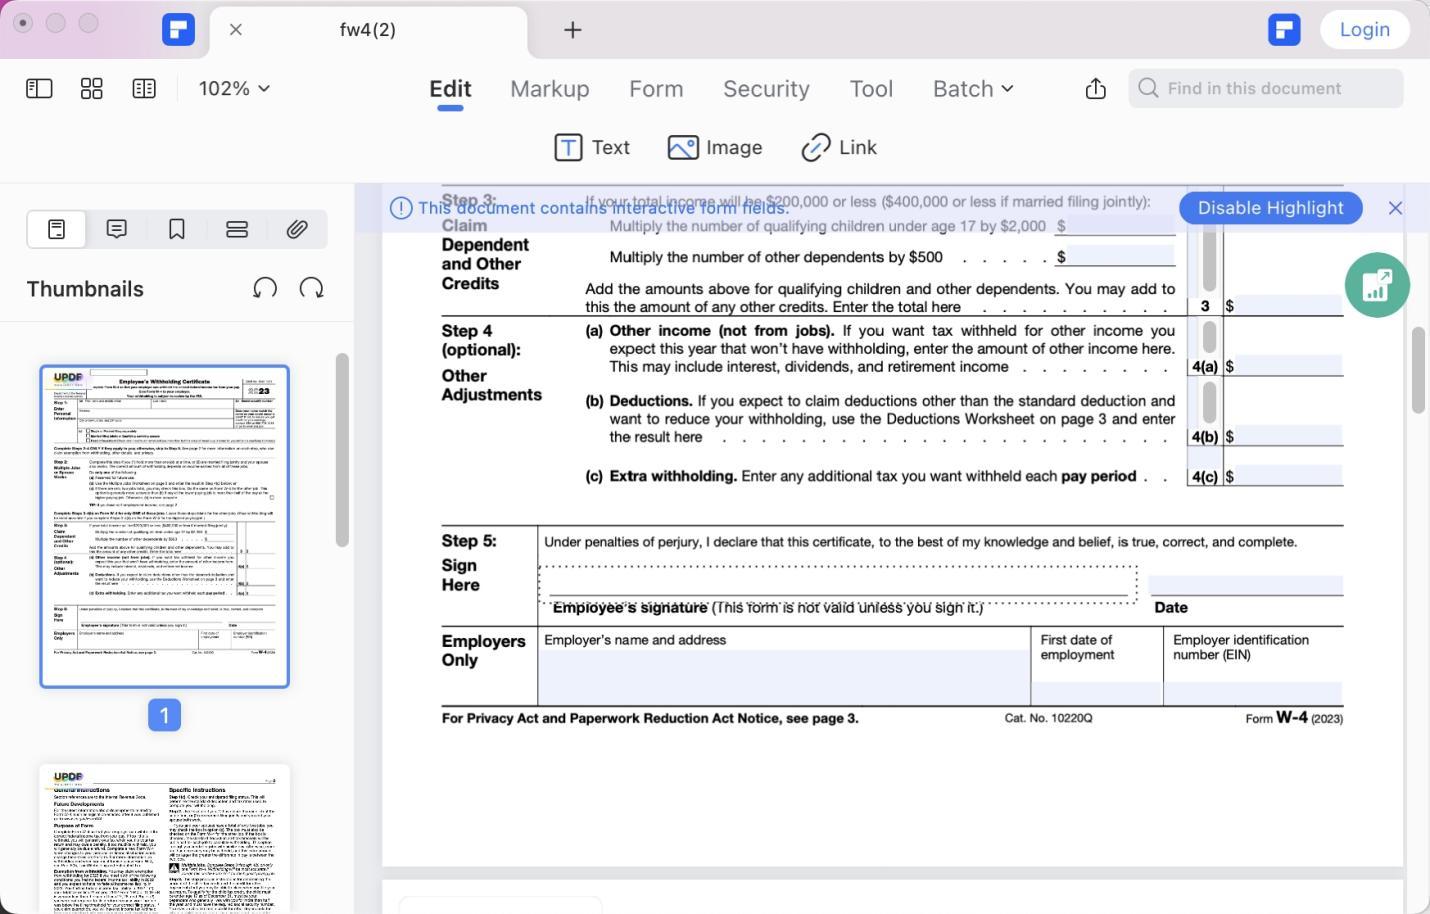
Task: Open the Form tab
Action: pyautogui.click(x=656, y=88)
